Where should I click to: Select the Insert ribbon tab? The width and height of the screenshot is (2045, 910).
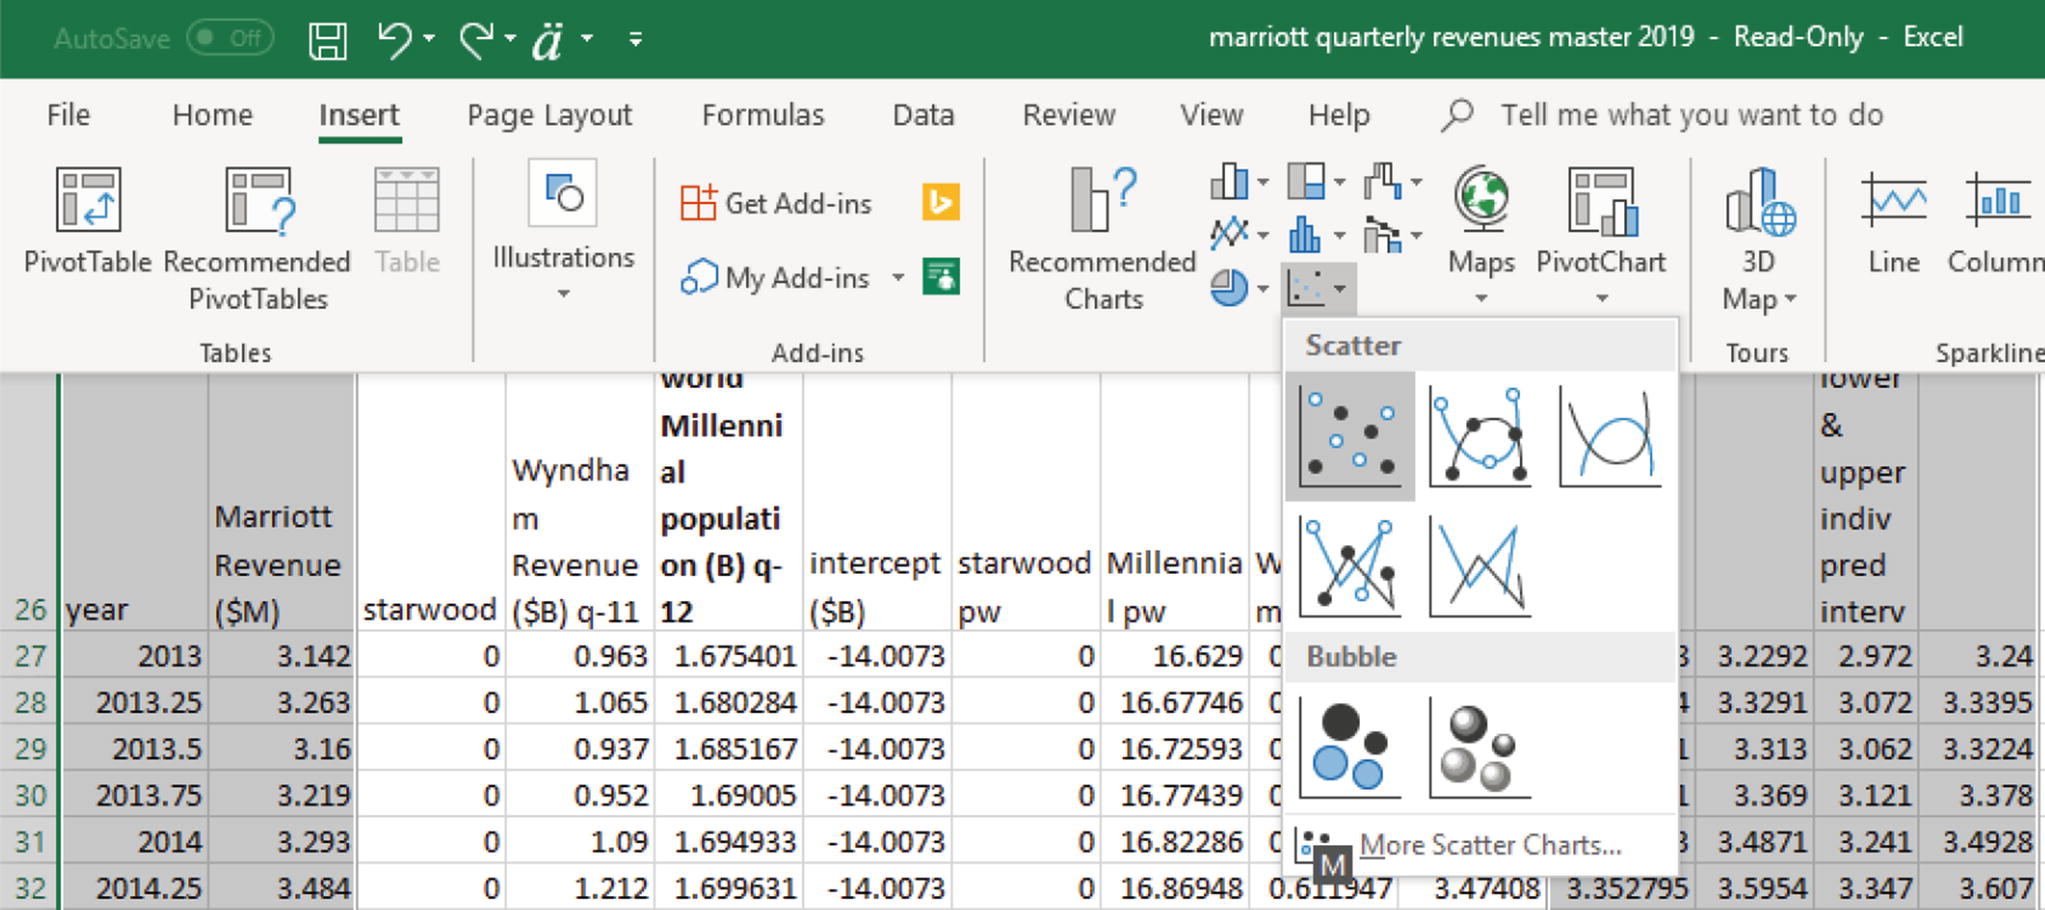[359, 115]
